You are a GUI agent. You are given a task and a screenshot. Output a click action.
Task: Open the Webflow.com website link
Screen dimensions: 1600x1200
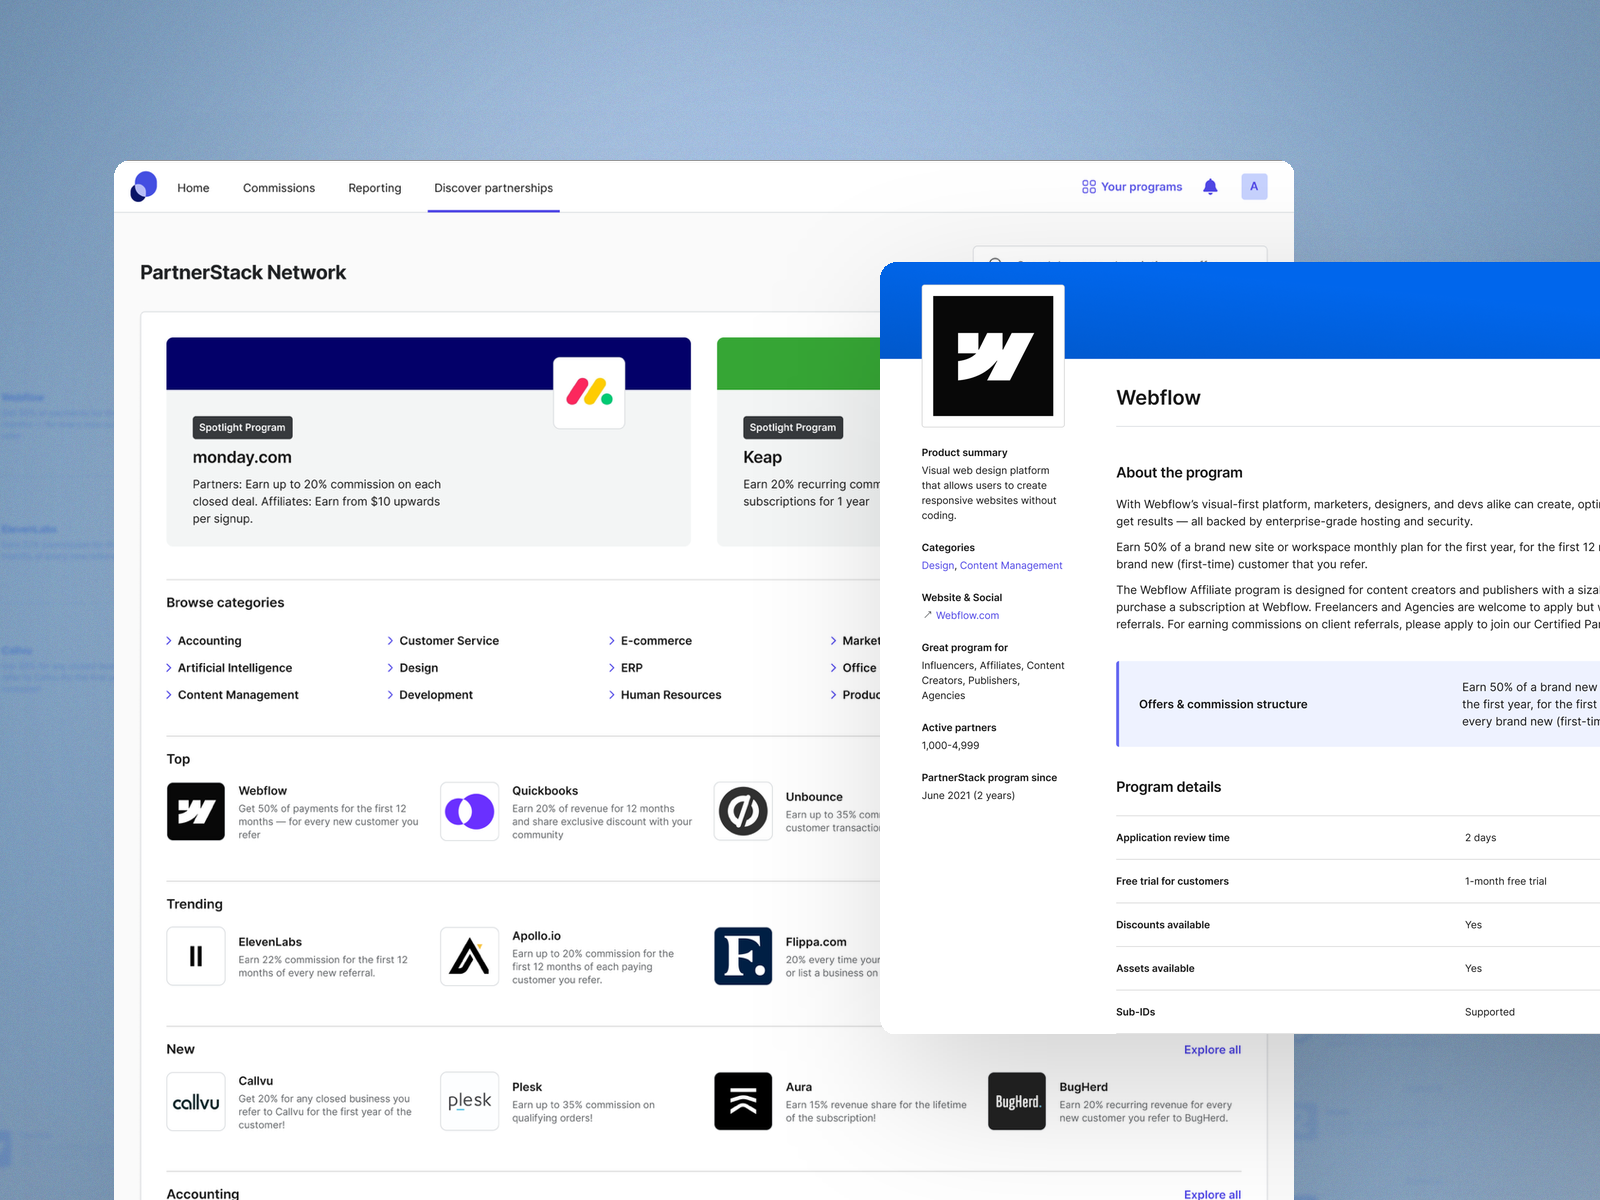coord(967,616)
